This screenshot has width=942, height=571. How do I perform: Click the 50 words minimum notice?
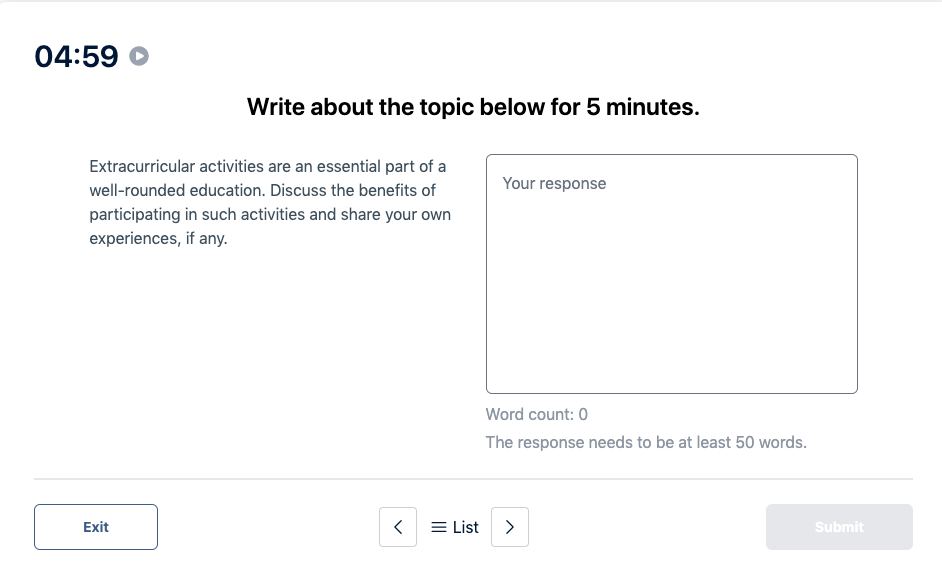click(x=646, y=442)
